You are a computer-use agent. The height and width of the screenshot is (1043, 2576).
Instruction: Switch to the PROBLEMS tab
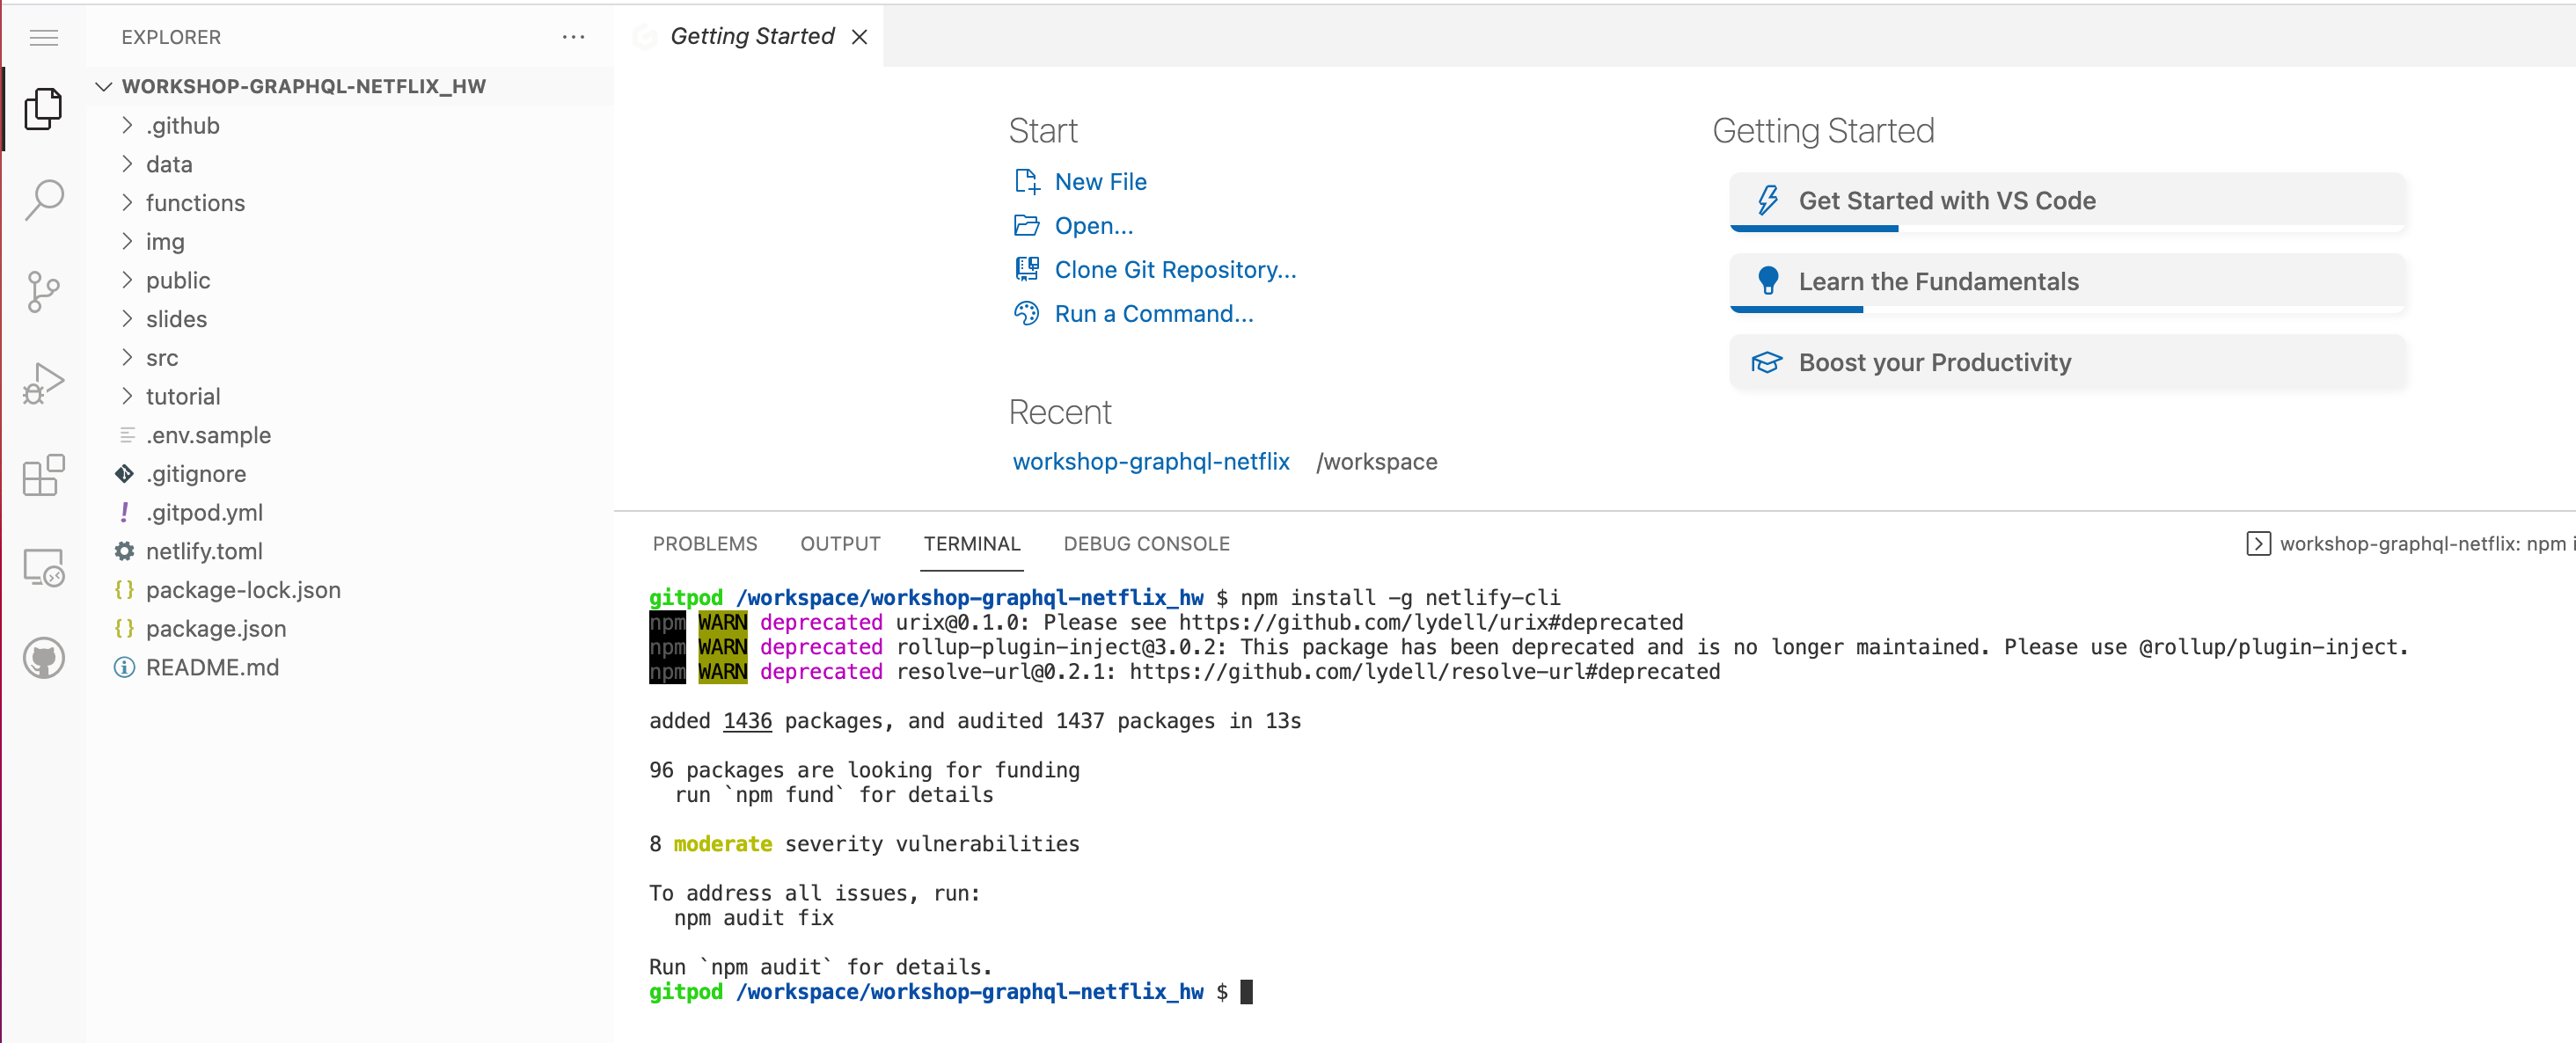pyautogui.click(x=705, y=543)
